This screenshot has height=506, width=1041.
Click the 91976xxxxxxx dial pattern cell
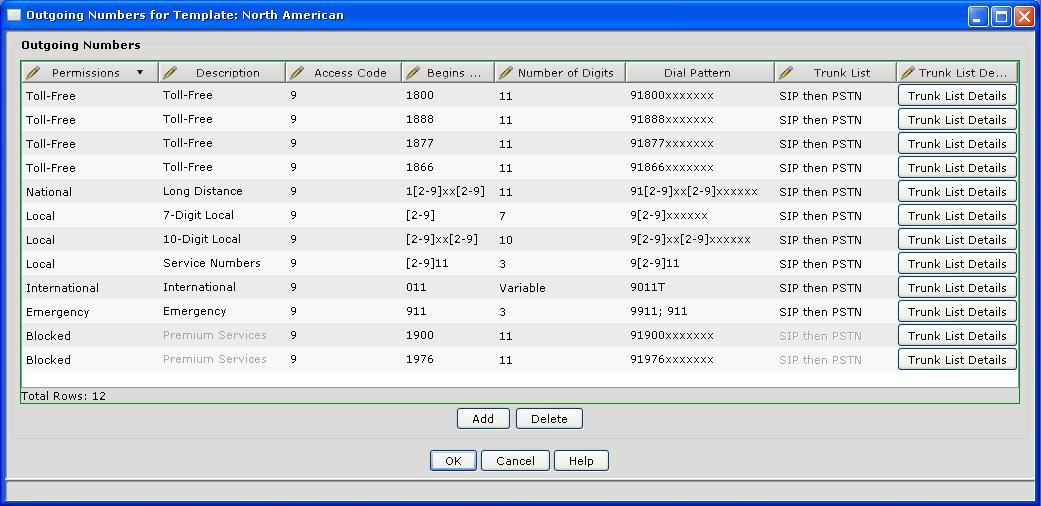(x=700, y=359)
